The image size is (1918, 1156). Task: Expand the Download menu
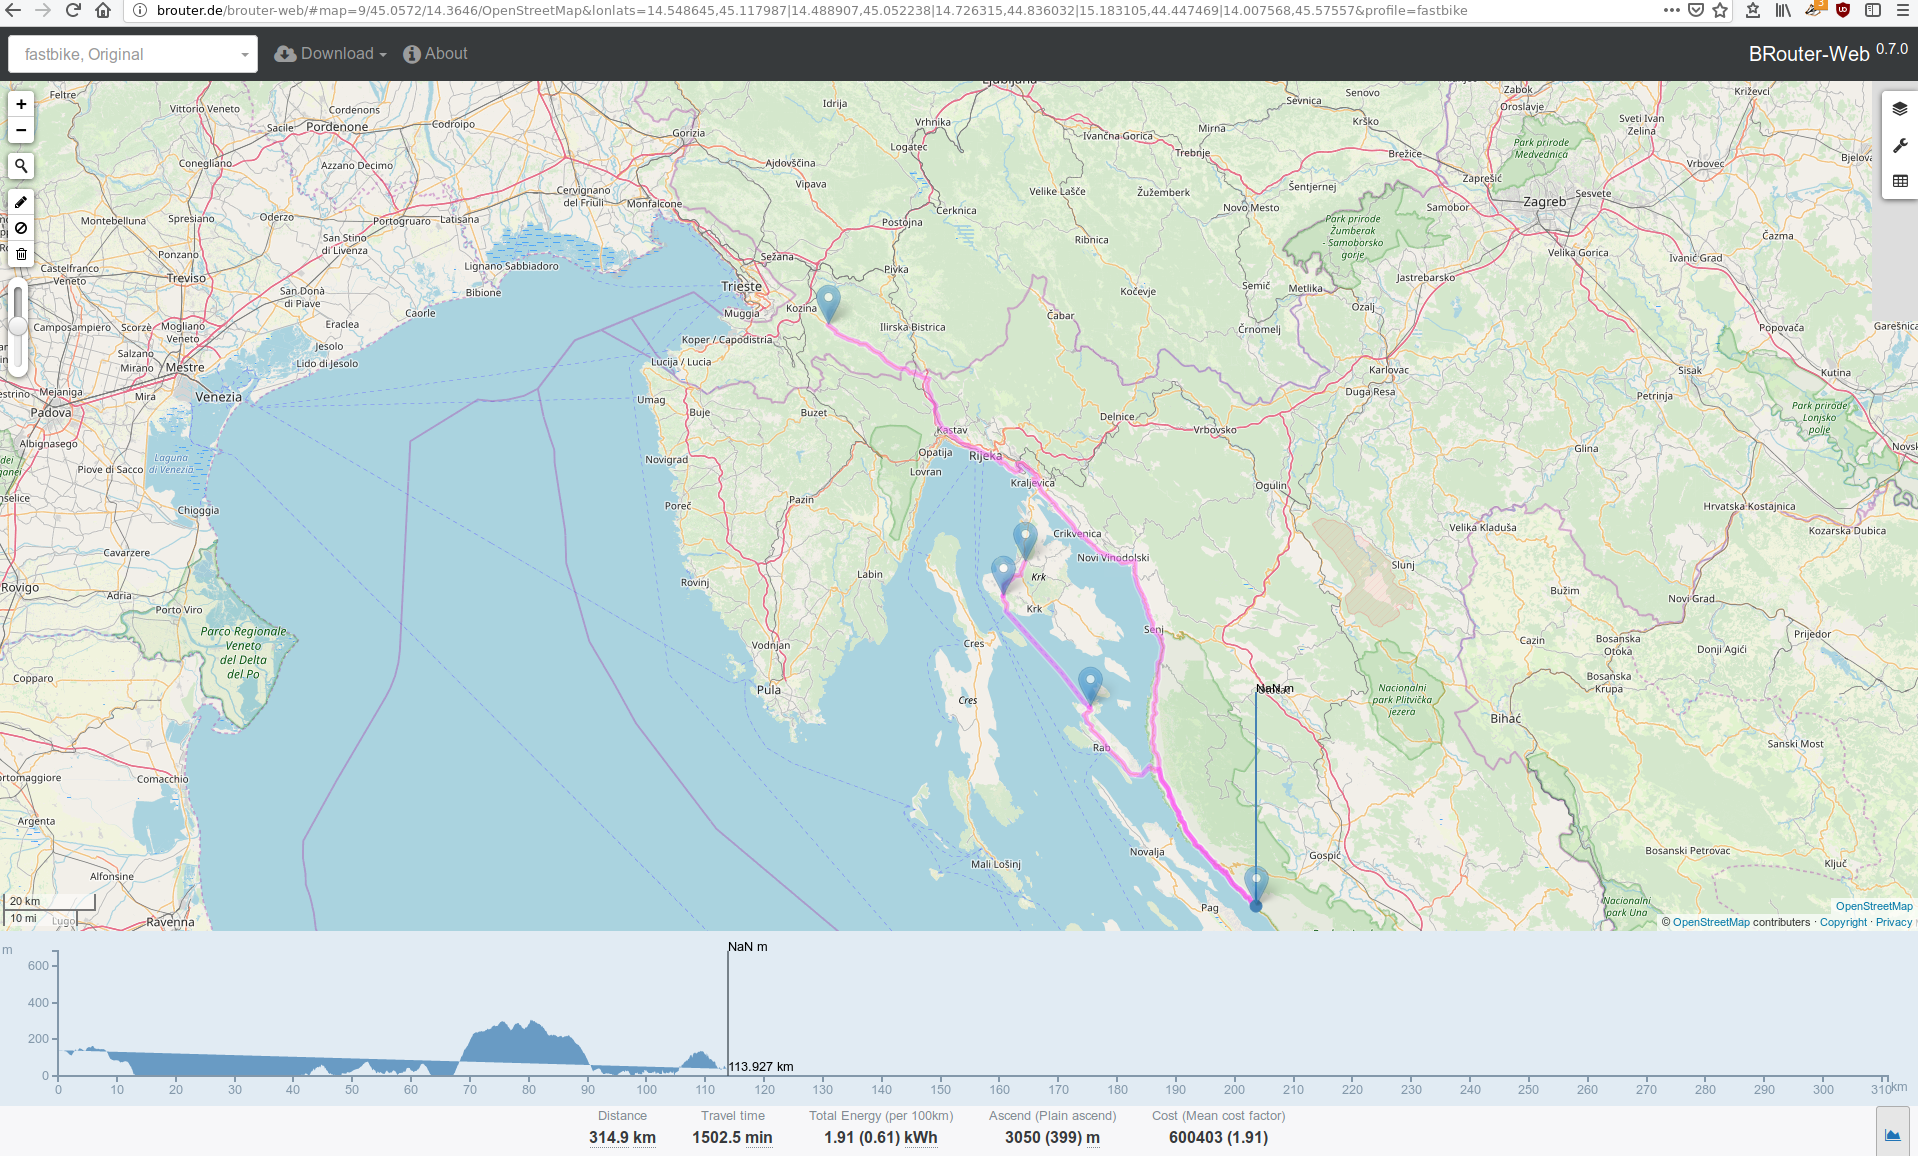pyautogui.click(x=330, y=53)
